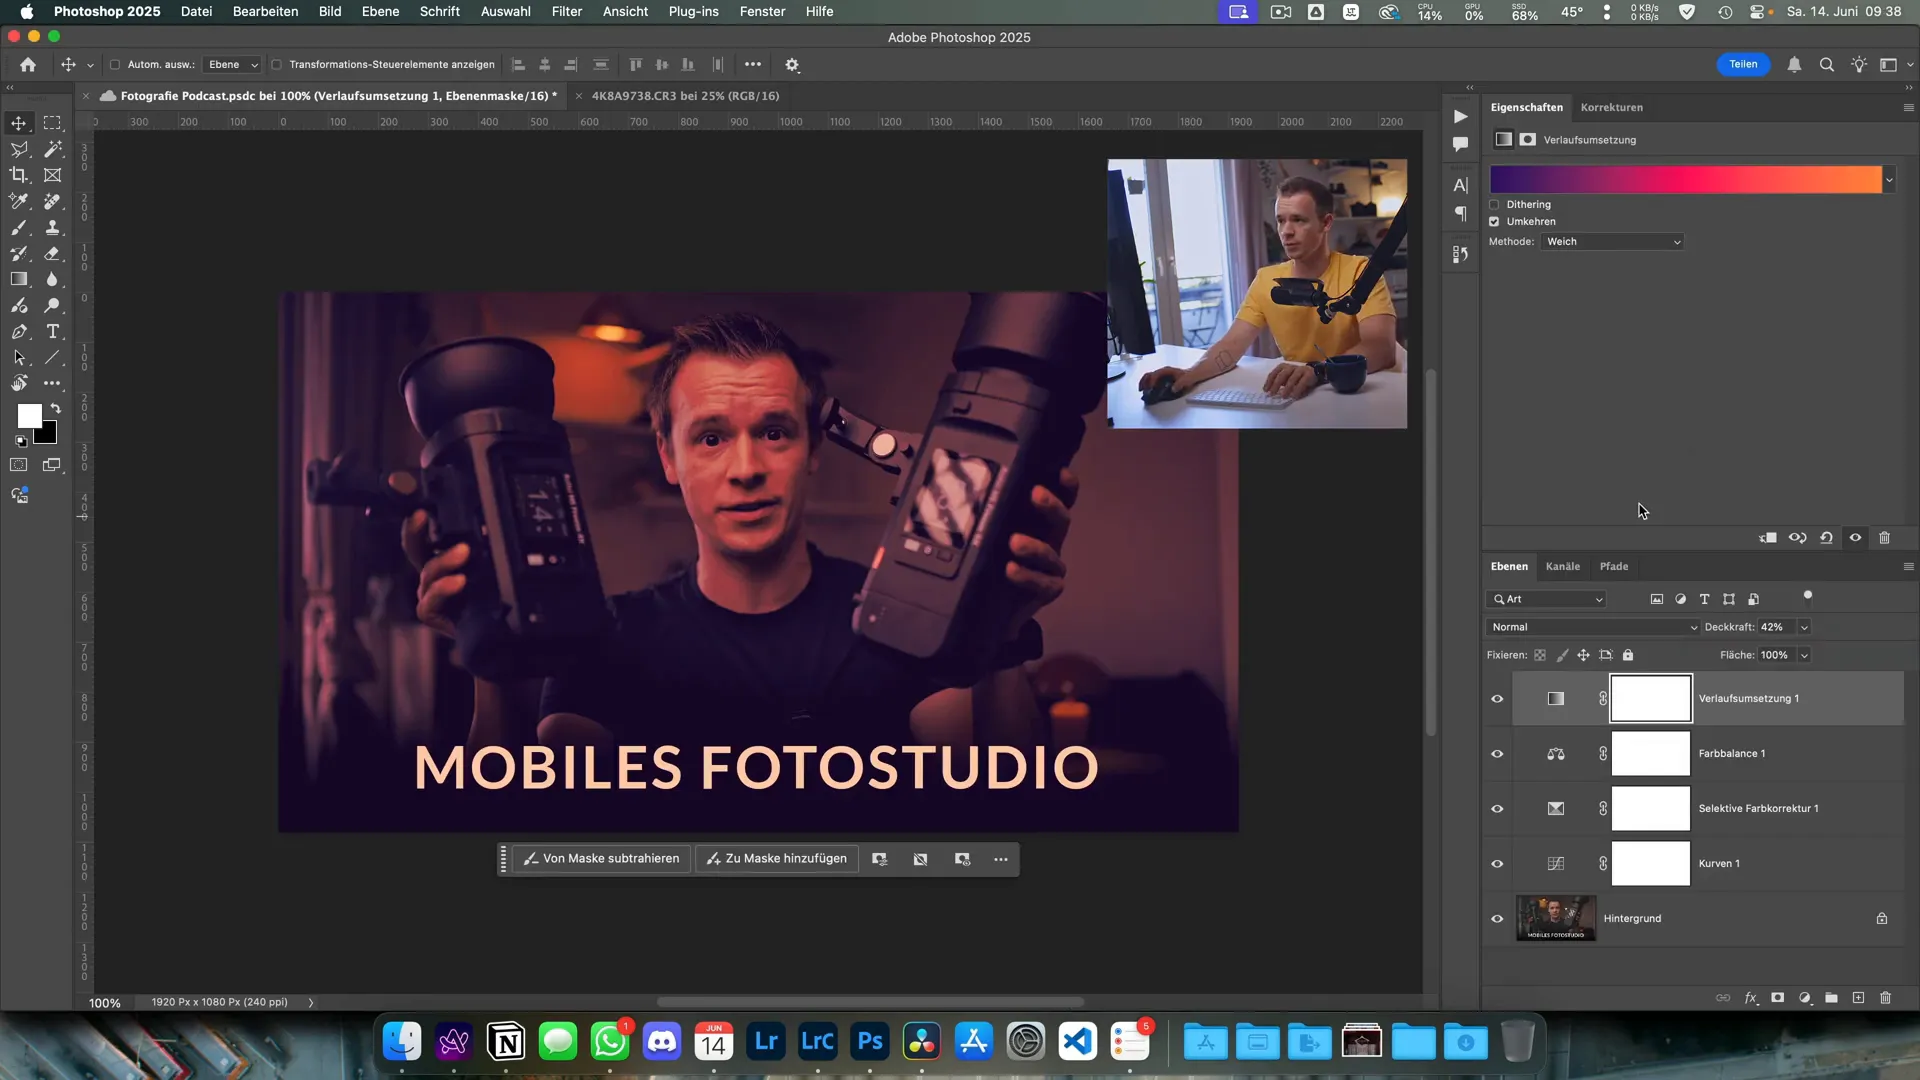Toggle visibility of the Kurven 1 layer
1920x1080 pixels.
point(1497,864)
